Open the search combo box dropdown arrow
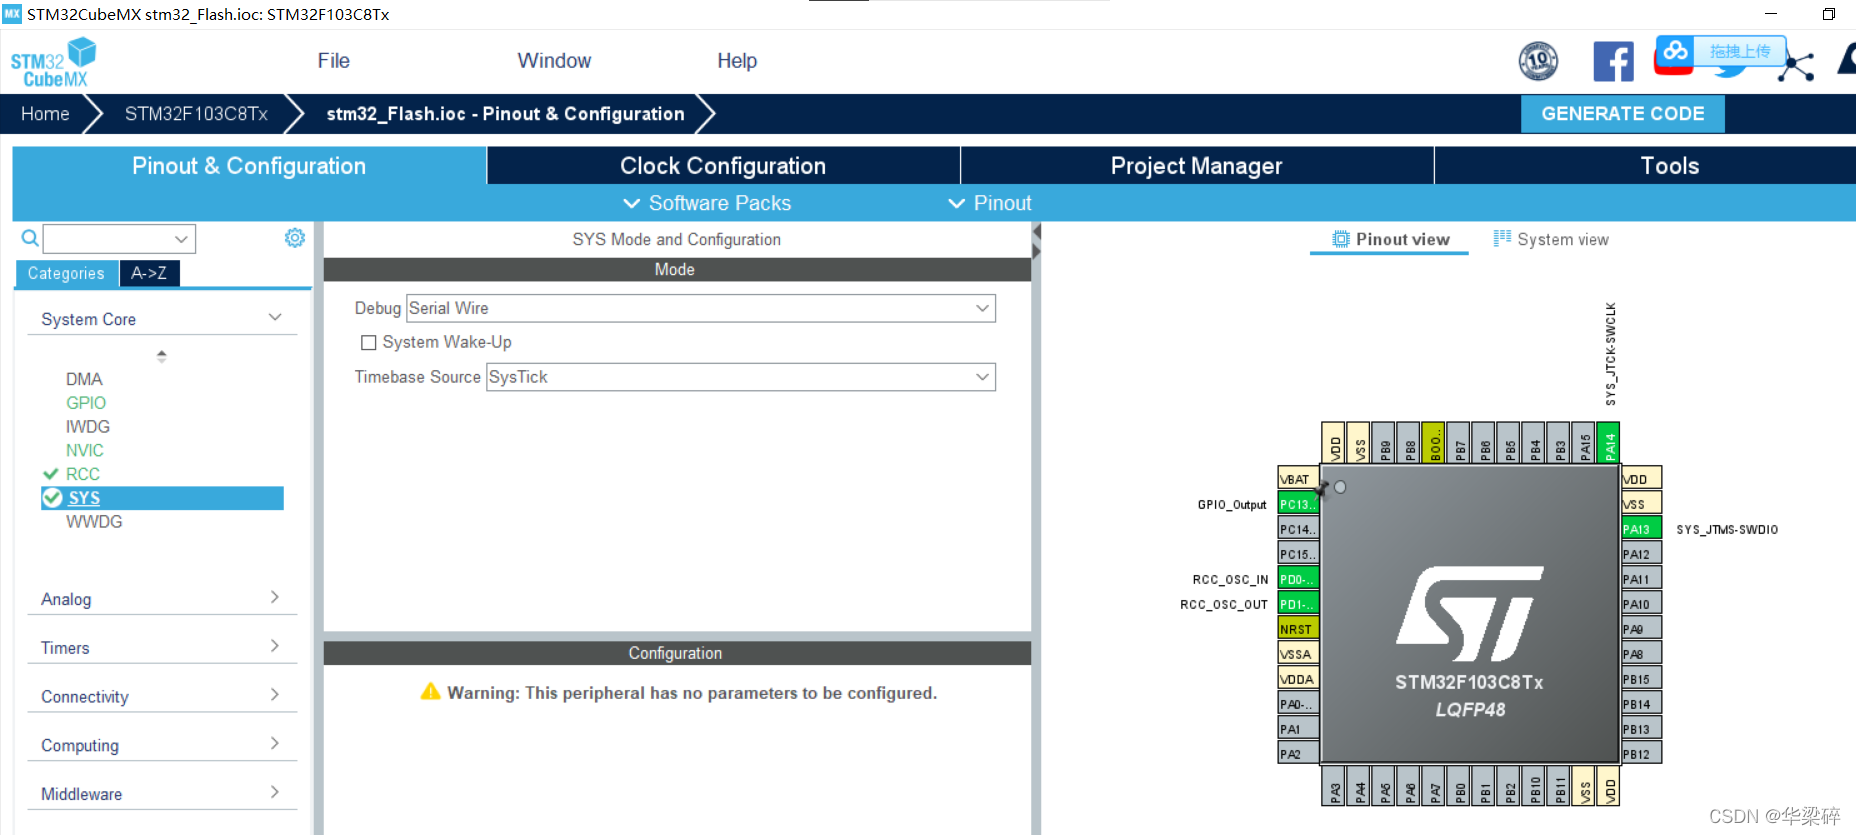 click(x=181, y=239)
